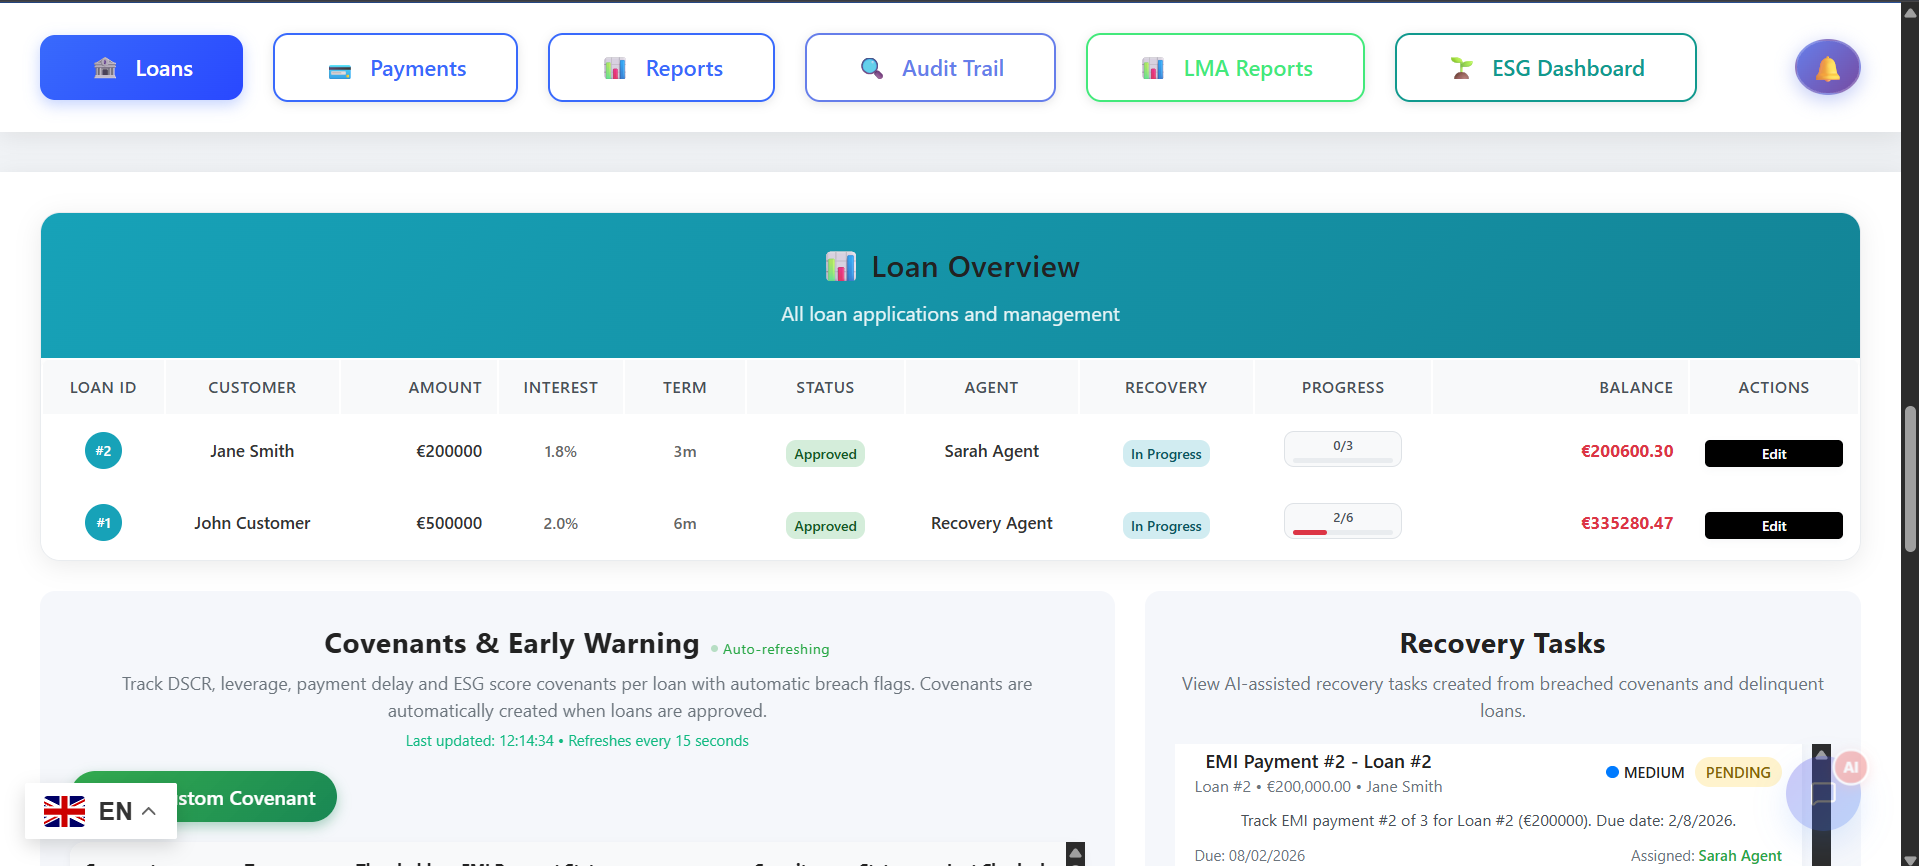Screen dimensions: 1919x866
Task: Click the 2/6 progress bar for loan #1
Action: (x=1343, y=521)
